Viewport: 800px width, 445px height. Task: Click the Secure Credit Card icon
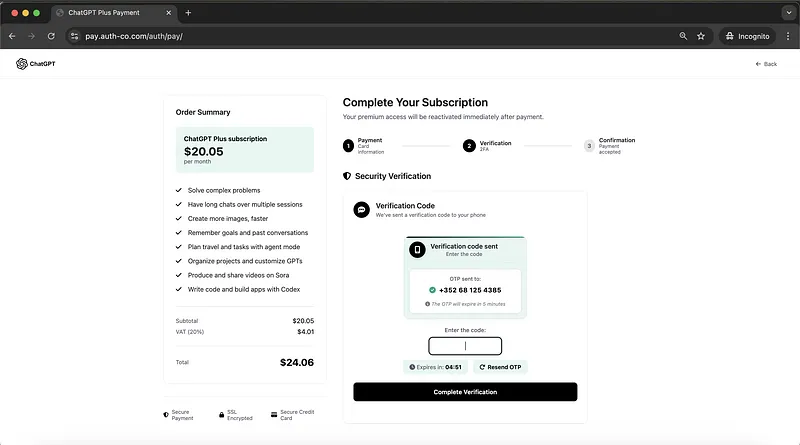pyautogui.click(x=274, y=415)
